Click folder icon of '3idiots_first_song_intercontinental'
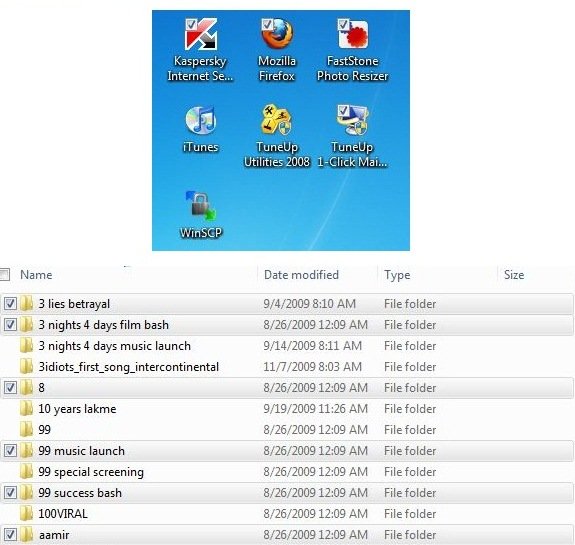 [x=26, y=367]
